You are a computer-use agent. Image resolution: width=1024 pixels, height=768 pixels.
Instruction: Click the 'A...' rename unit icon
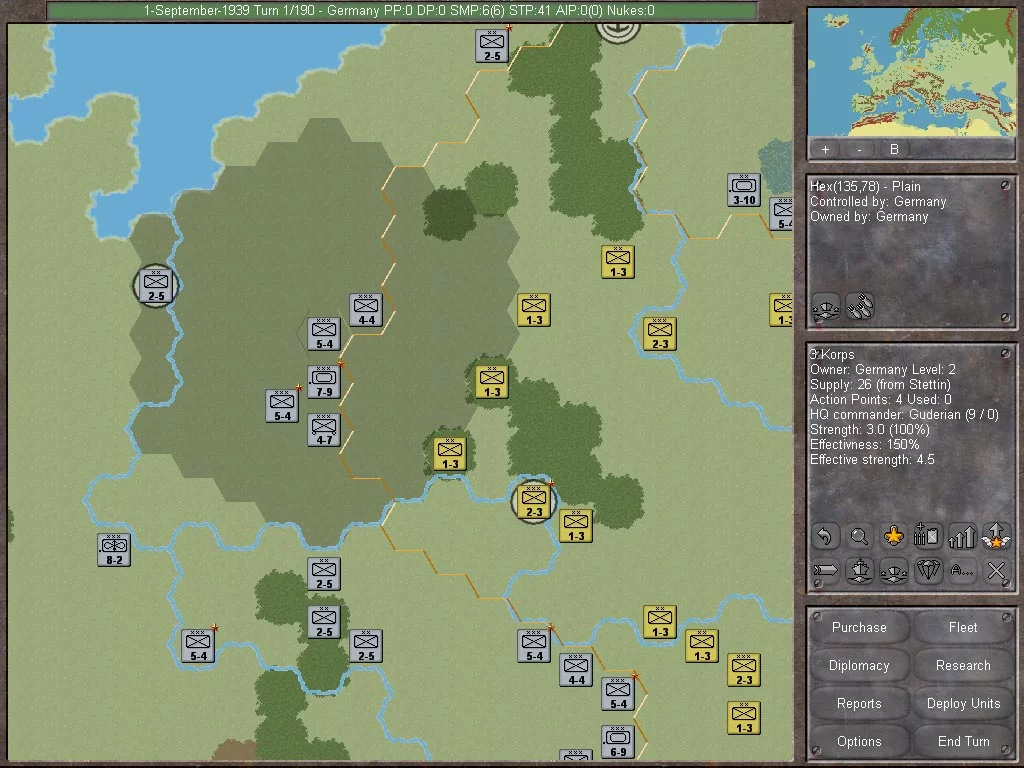pyautogui.click(x=962, y=570)
